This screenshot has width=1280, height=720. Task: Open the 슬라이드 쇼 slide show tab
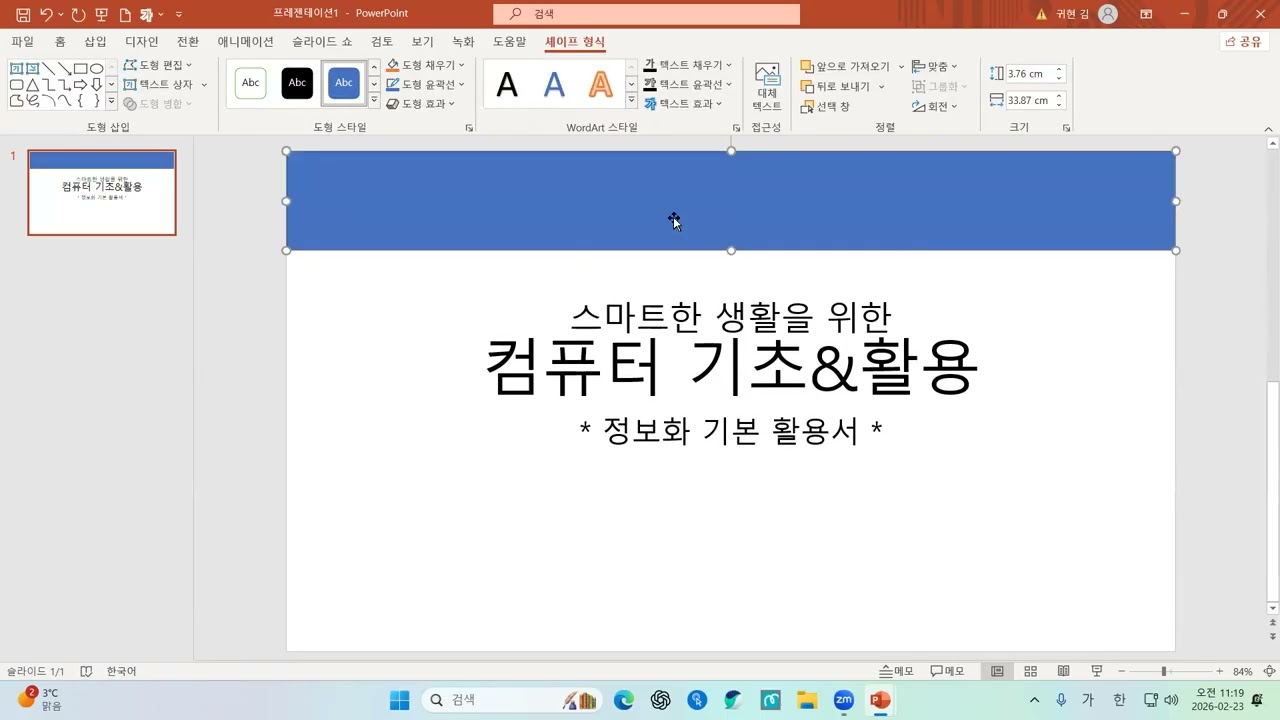[322, 42]
